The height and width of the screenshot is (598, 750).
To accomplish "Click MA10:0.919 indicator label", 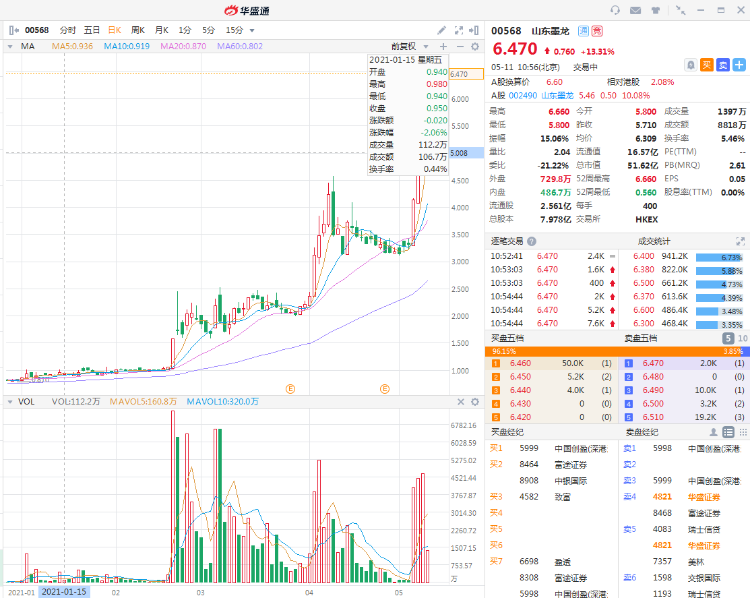I will click(127, 46).
